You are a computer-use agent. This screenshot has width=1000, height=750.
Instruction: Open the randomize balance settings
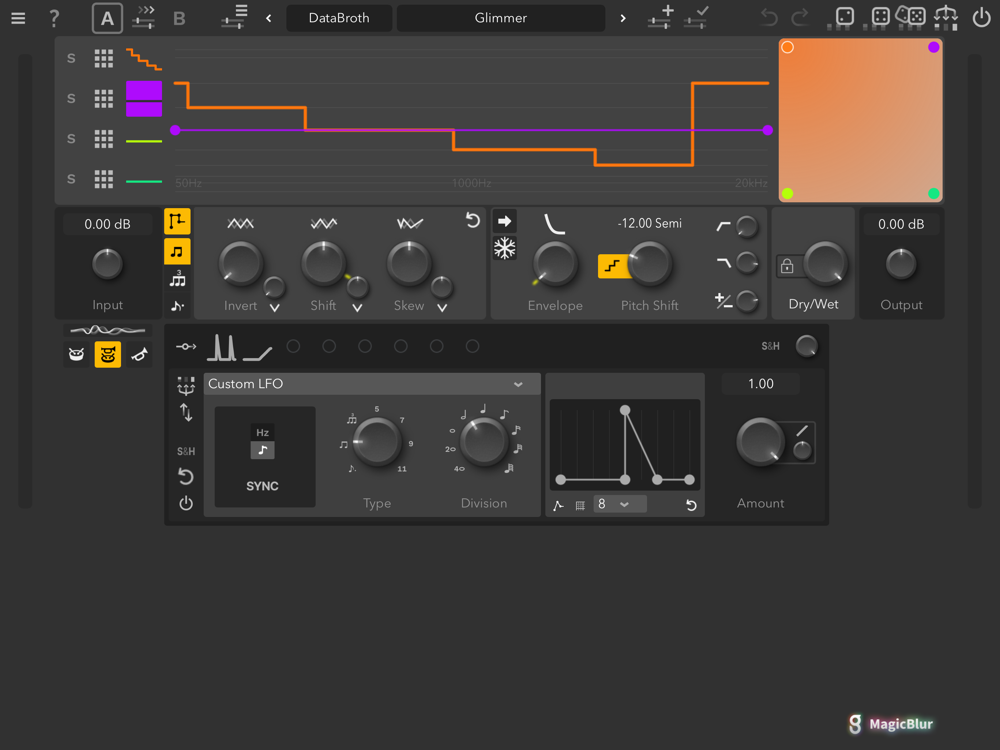click(946, 17)
